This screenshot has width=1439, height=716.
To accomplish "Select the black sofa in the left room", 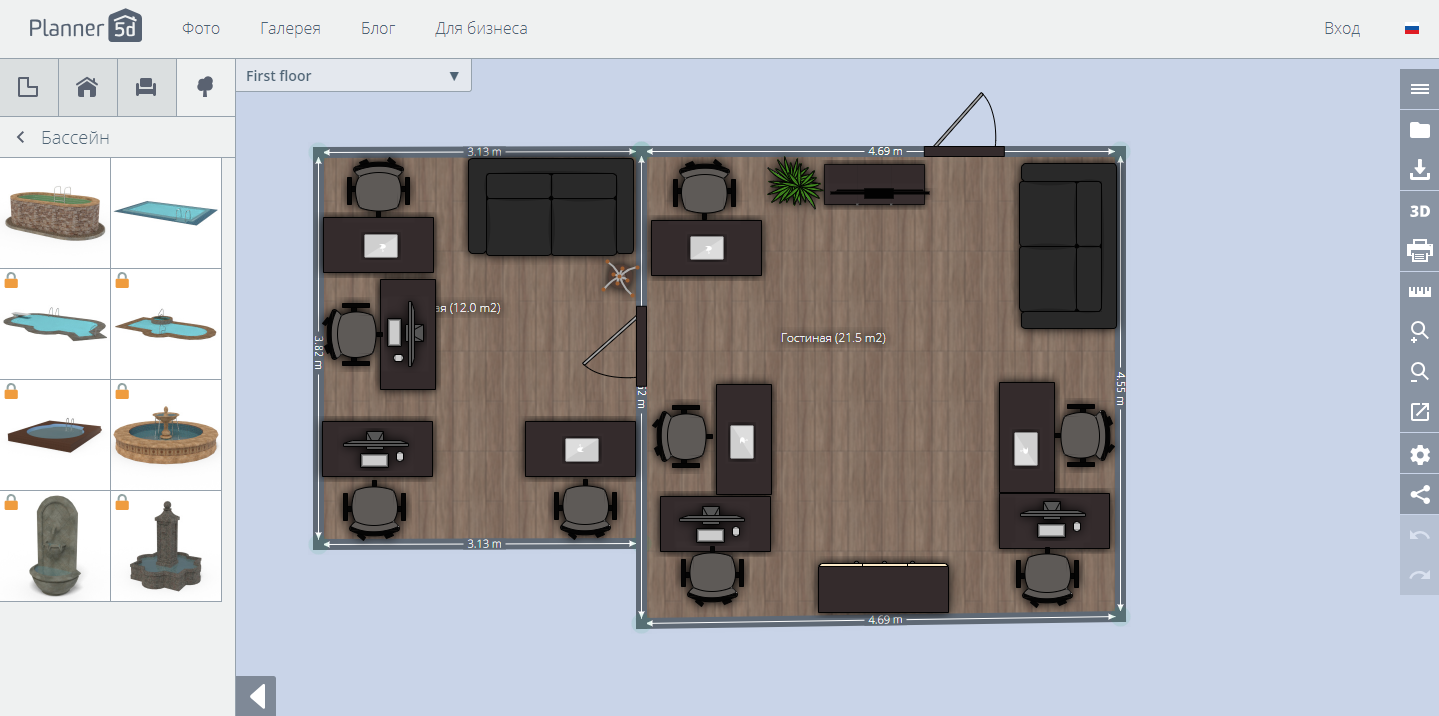I will click(551, 206).
